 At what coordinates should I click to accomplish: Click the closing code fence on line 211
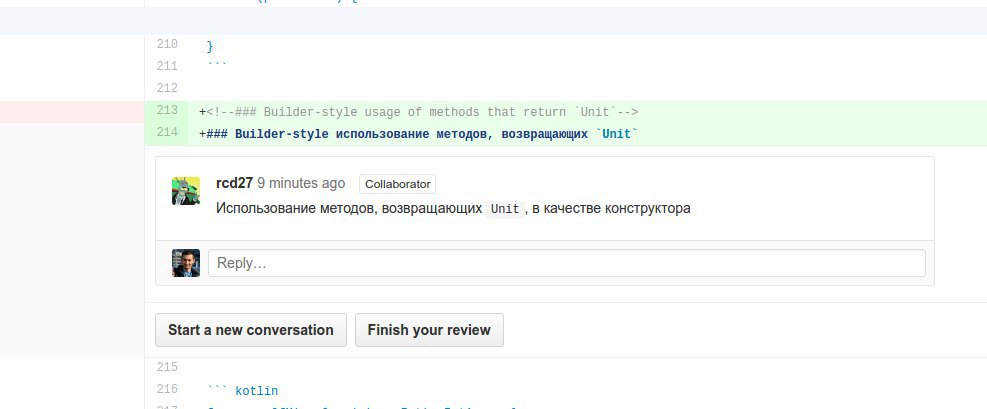click(217, 65)
